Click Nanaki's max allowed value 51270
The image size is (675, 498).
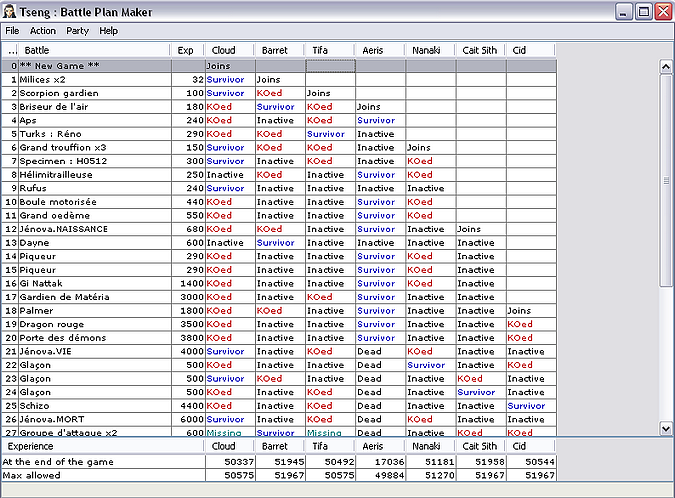pyautogui.click(x=431, y=475)
